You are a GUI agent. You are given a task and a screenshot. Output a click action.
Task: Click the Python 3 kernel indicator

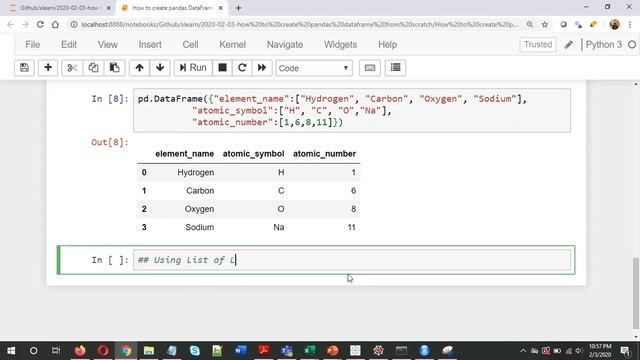tap(604, 44)
